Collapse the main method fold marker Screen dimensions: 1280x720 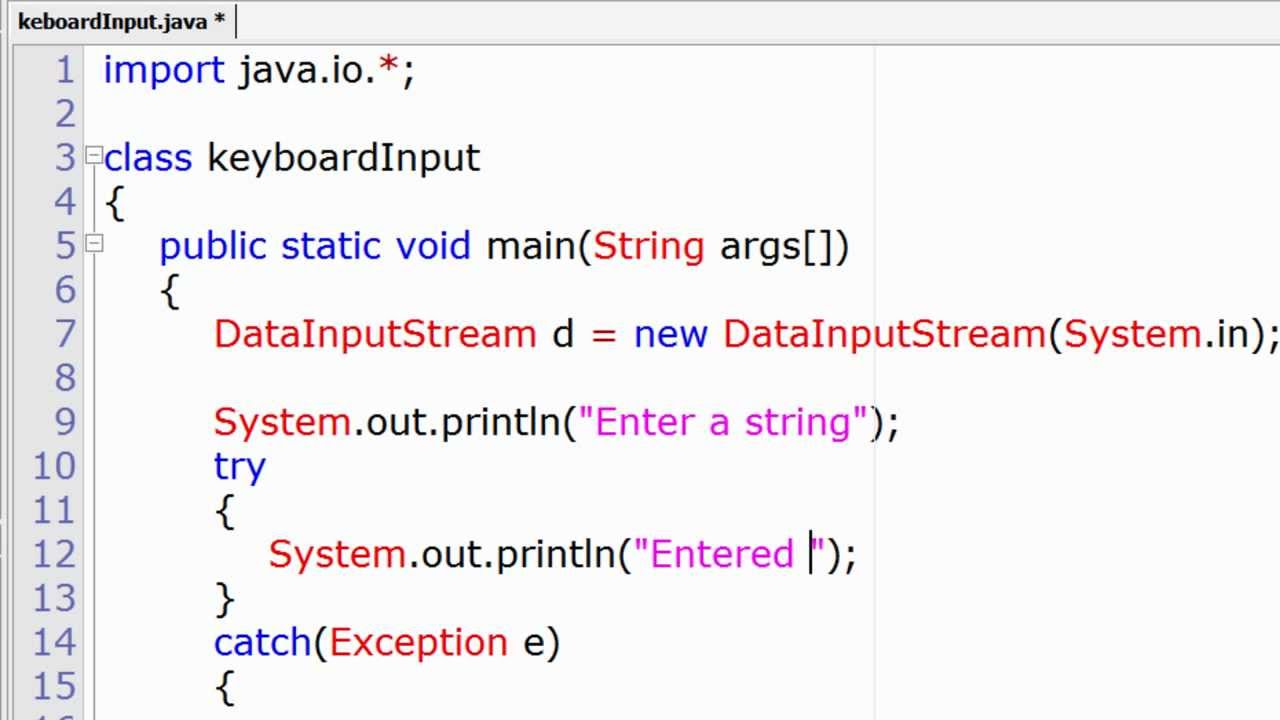pos(94,243)
